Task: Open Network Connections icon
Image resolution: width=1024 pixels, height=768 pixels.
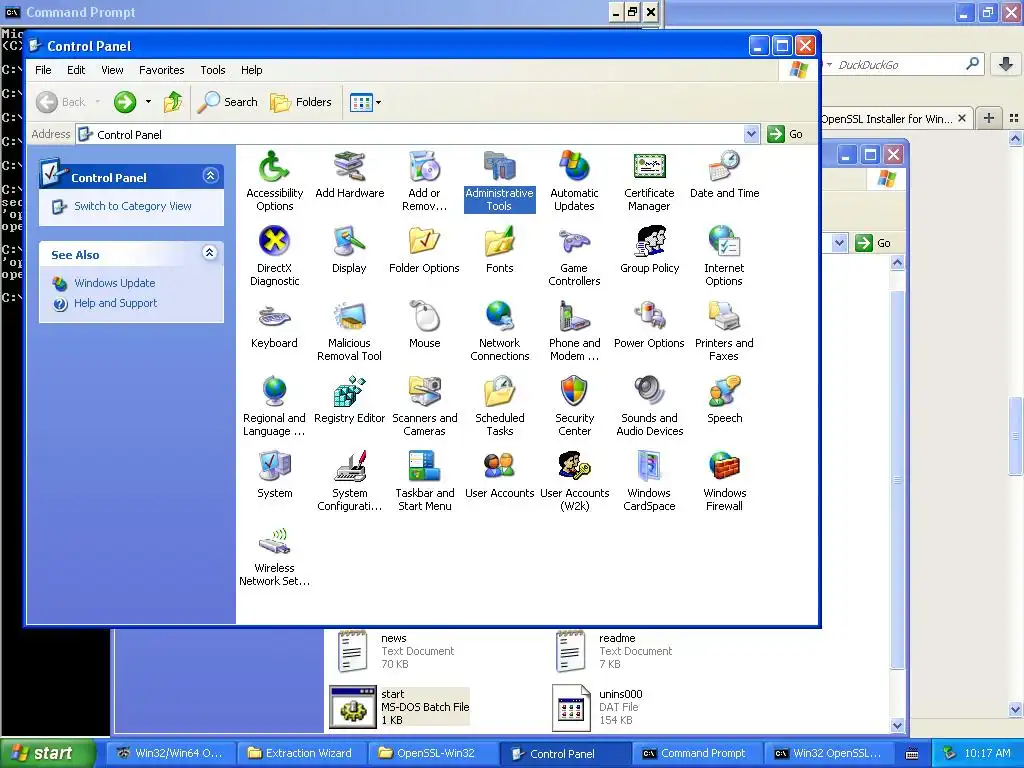Action: pyautogui.click(x=500, y=332)
